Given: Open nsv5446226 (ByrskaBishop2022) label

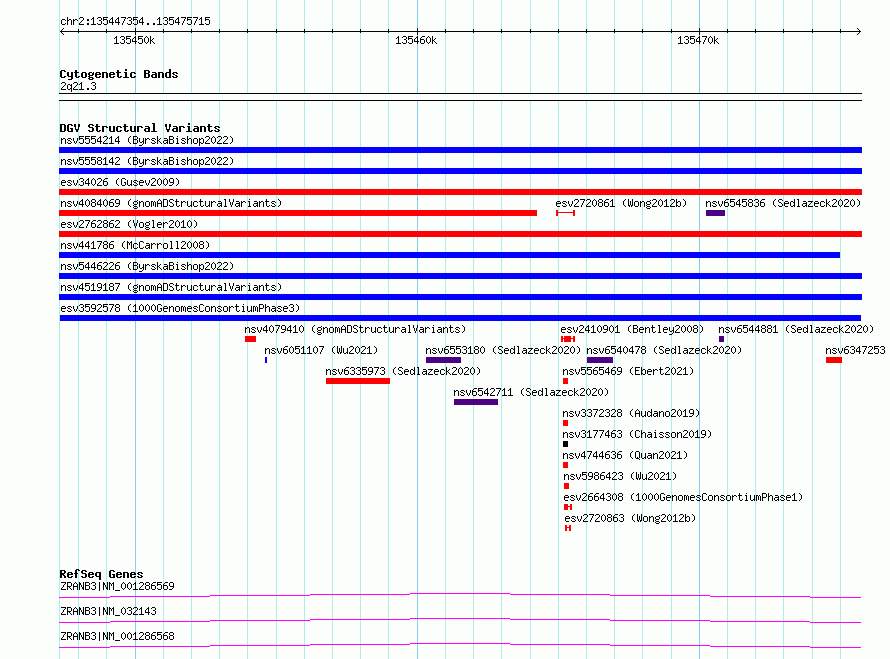Looking at the screenshot, I should point(147,266).
